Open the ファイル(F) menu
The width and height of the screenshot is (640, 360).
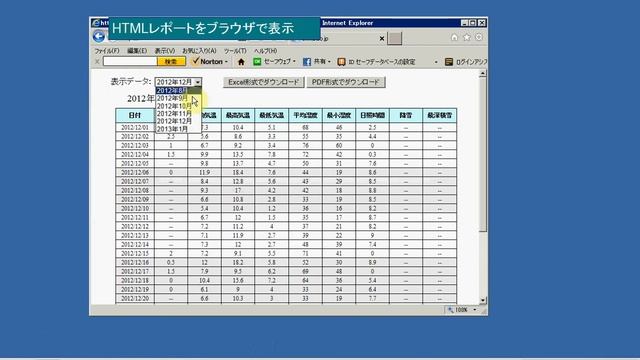coord(107,51)
